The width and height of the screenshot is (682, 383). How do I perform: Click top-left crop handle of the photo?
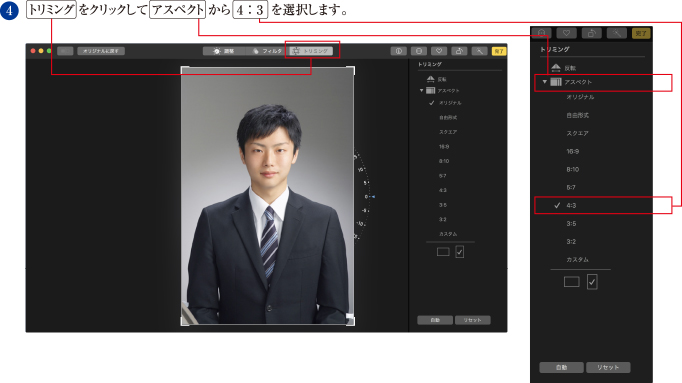tap(184, 70)
